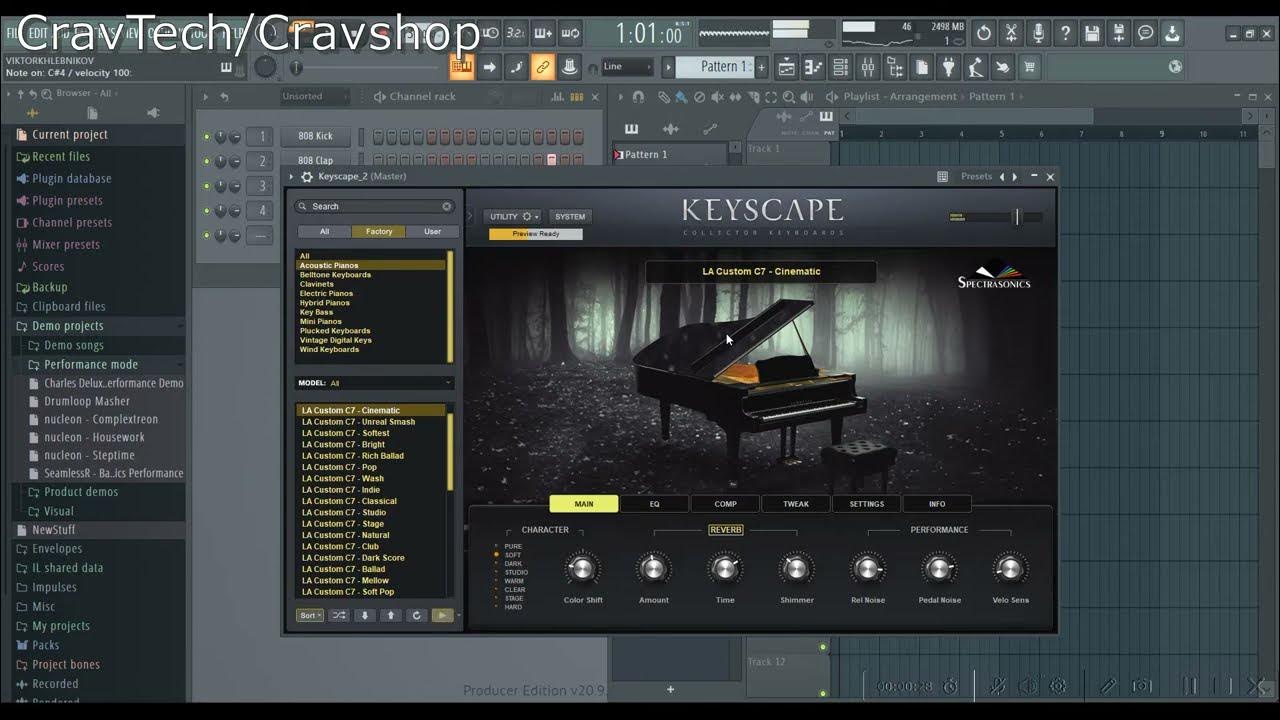
Task: Switch to the TWEAK tab in Keyscape
Action: pyautogui.click(x=796, y=504)
